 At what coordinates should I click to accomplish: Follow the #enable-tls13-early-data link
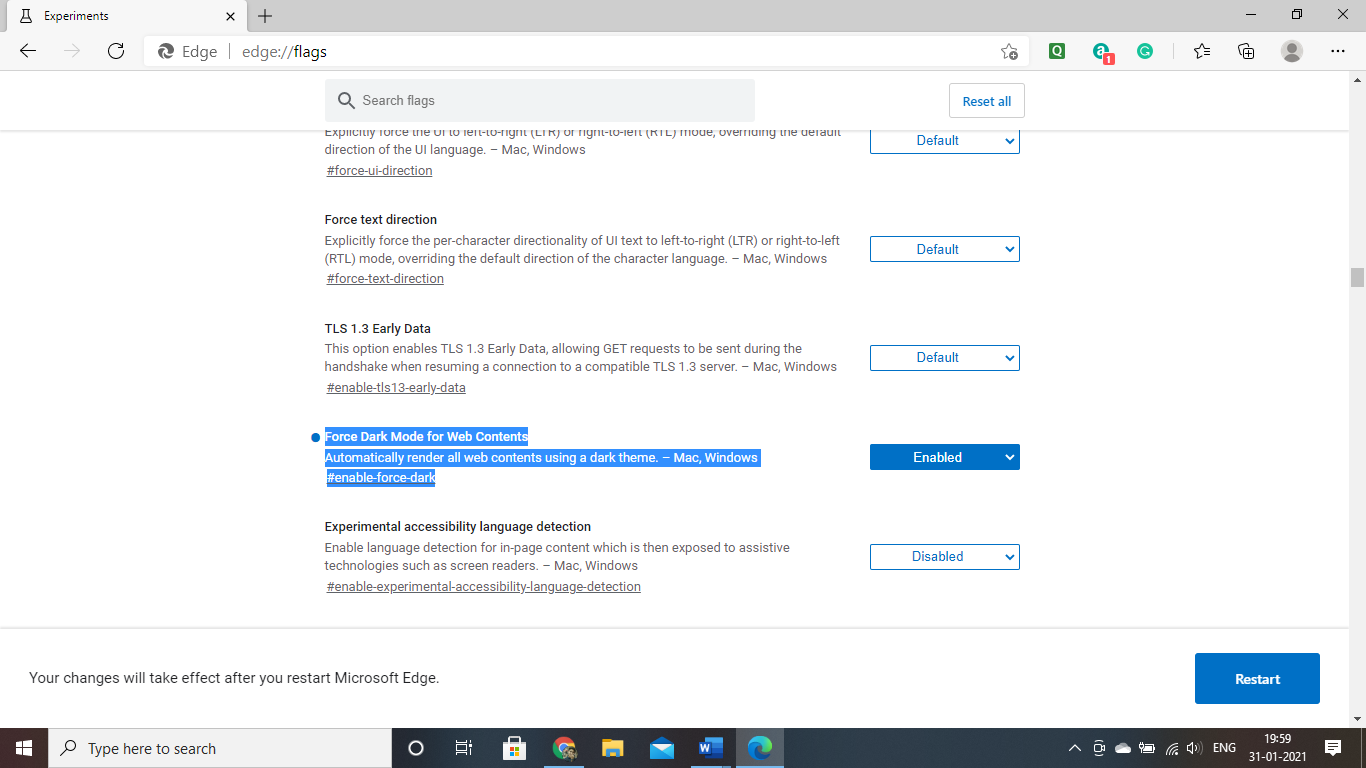tap(396, 387)
